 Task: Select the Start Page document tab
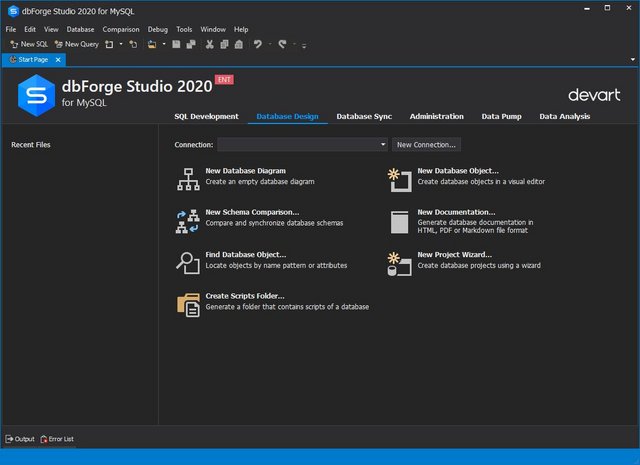33,60
